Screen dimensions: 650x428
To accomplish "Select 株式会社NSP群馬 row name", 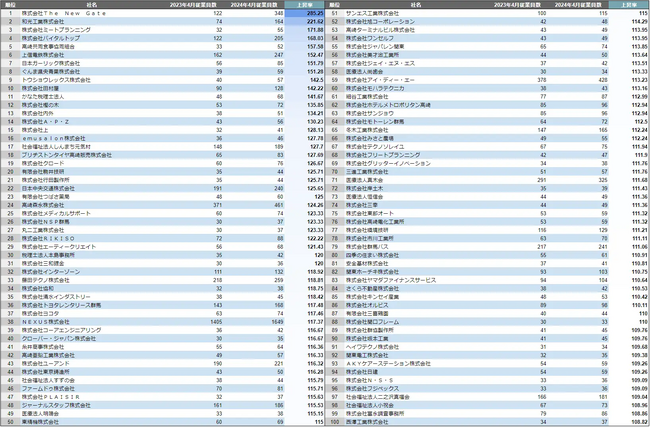I will 46,221.
